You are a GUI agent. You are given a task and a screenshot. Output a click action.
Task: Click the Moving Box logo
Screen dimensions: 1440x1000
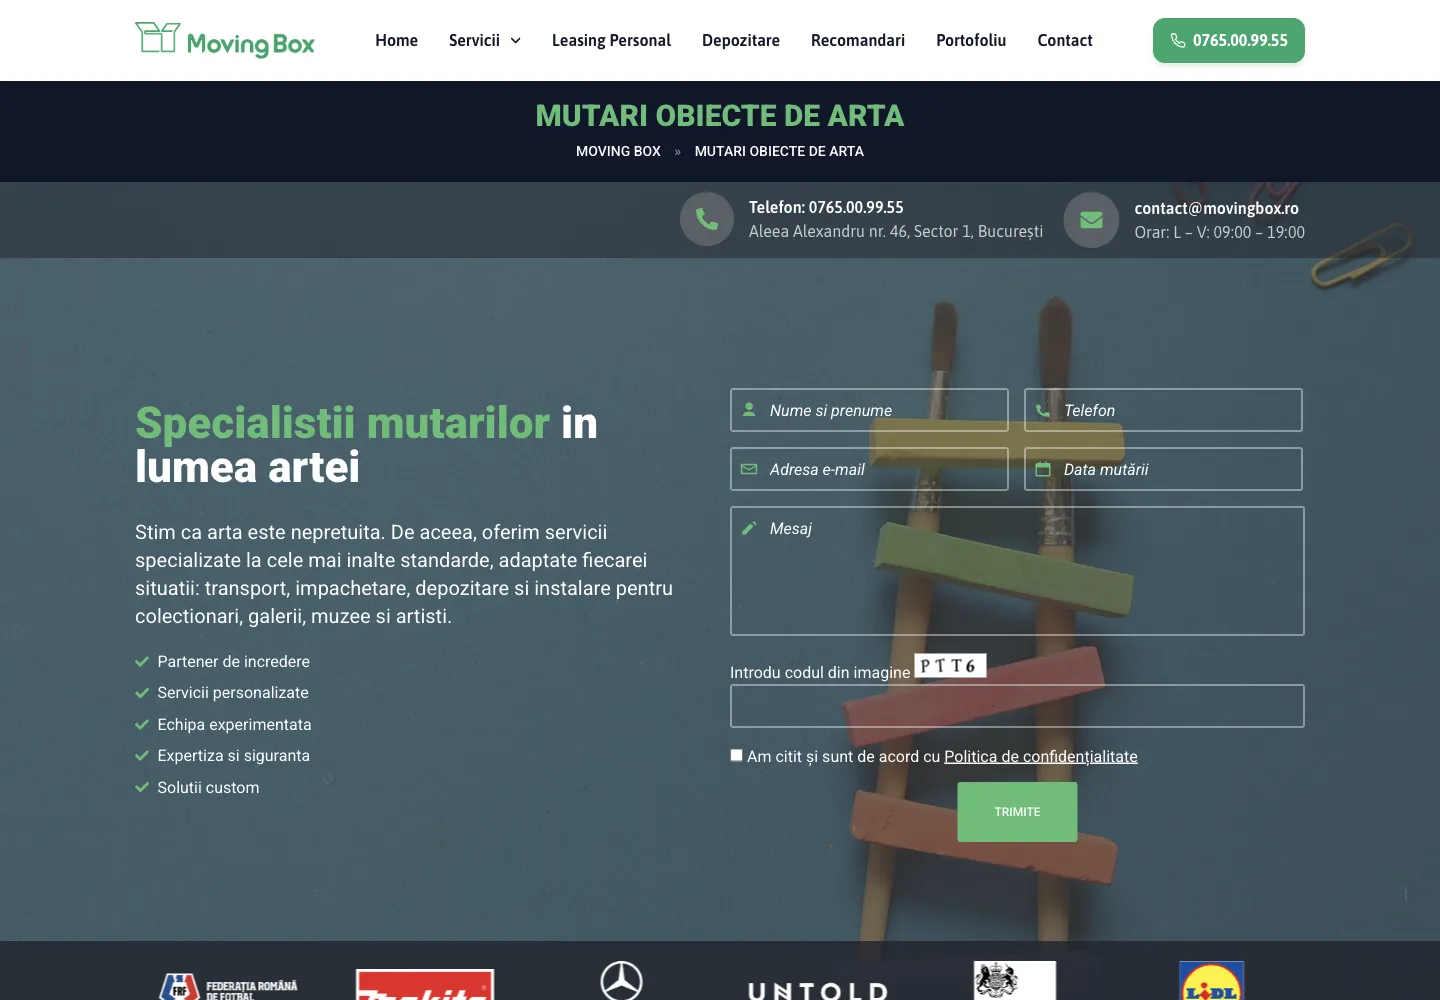225,40
